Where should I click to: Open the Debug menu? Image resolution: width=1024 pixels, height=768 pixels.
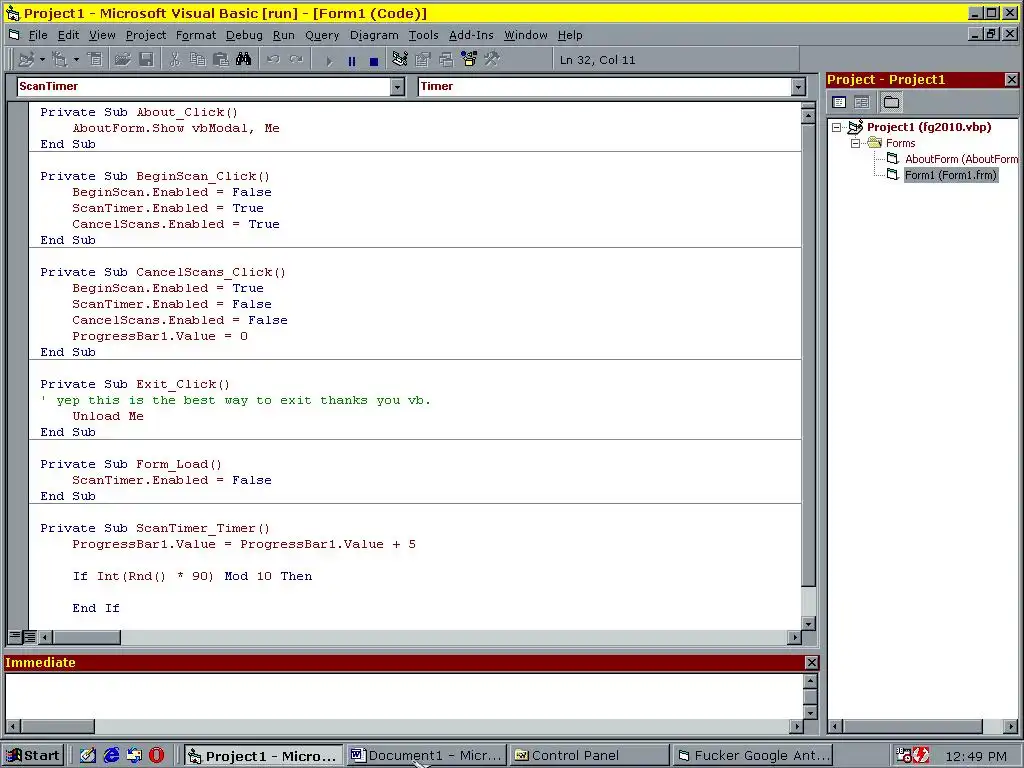(244, 35)
